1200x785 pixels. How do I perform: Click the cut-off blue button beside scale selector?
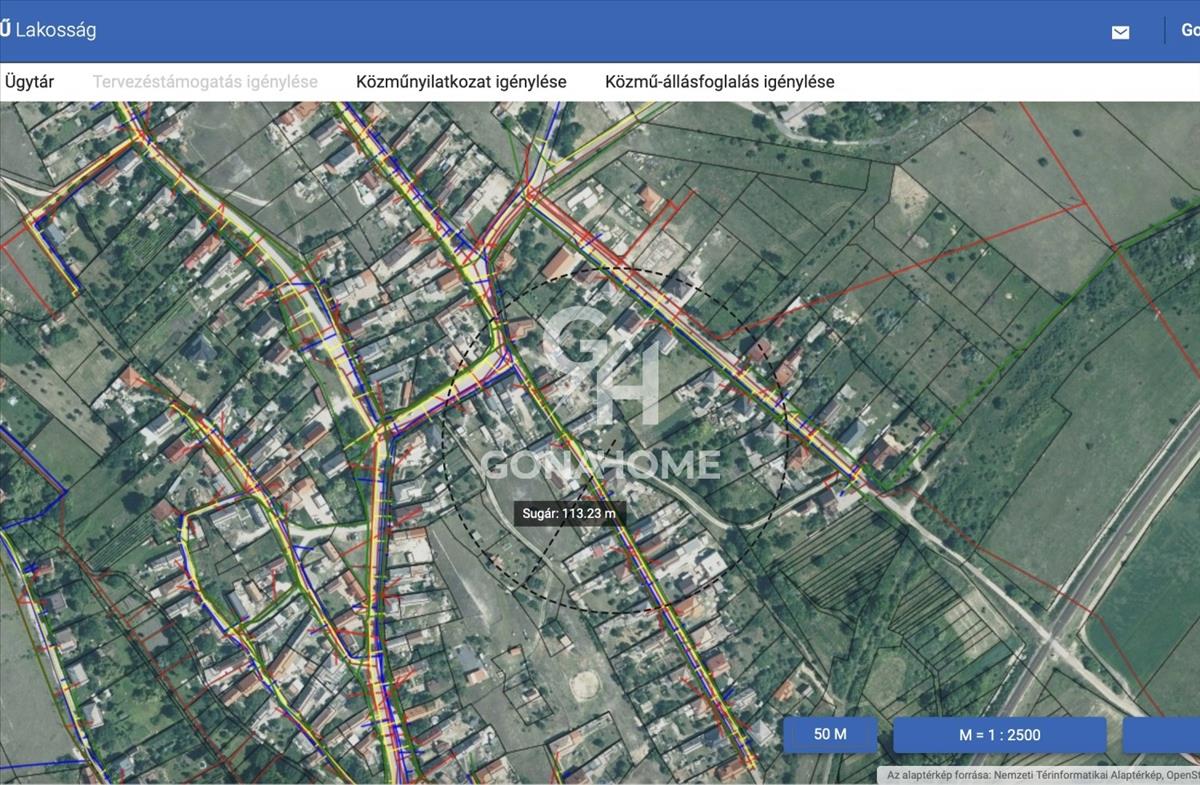[1162, 735]
